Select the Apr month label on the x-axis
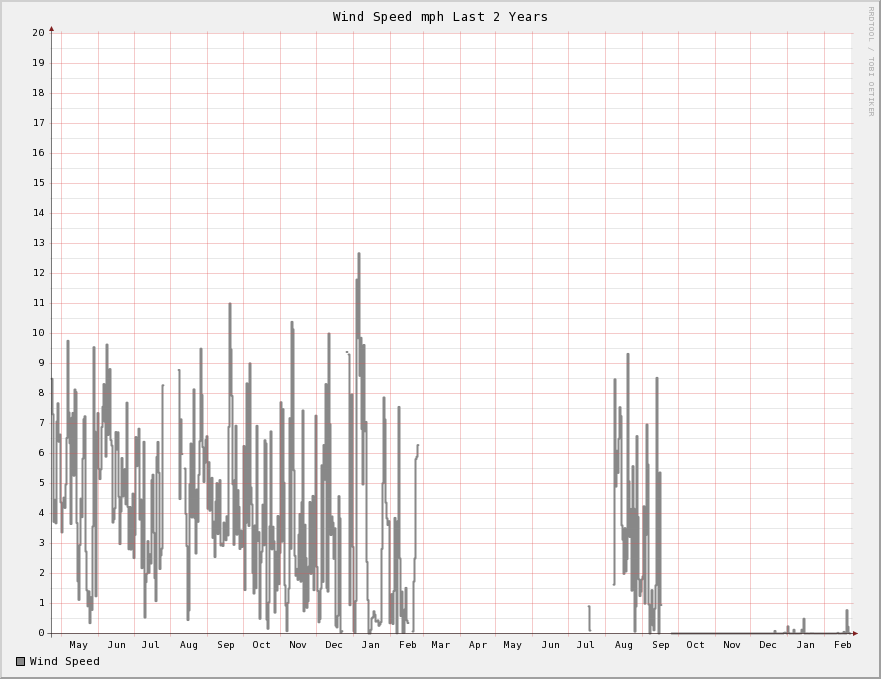The width and height of the screenshot is (881, 679). pyautogui.click(x=478, y=645)
